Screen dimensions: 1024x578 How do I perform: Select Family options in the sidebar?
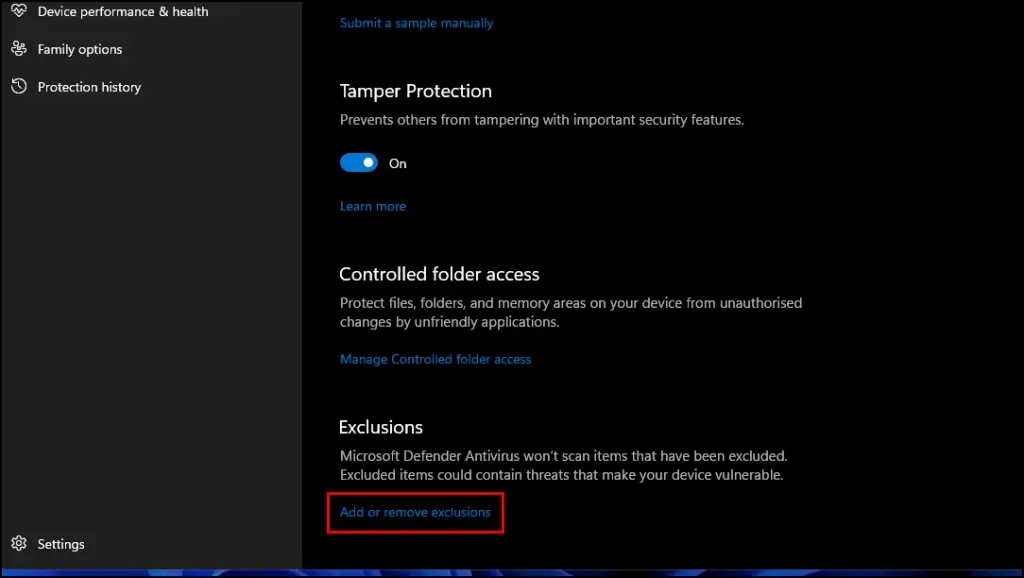click(x=80, y=49)
